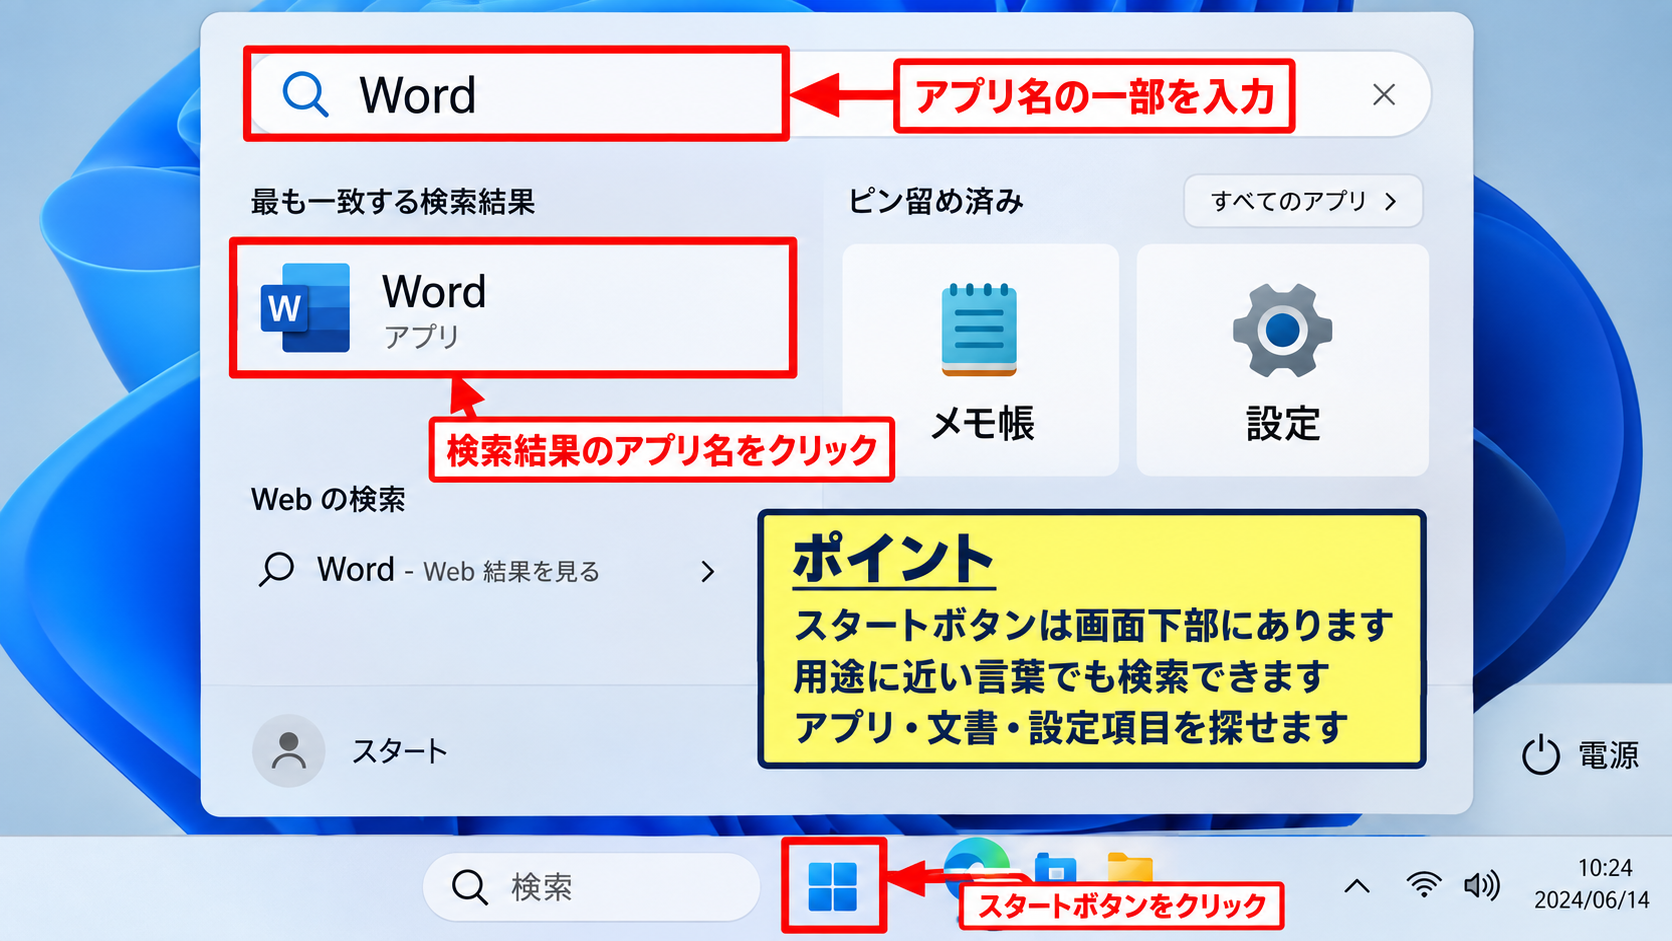Open the volume speaker icon
Screen dimensions: 1672x941
coord(1482,885)
